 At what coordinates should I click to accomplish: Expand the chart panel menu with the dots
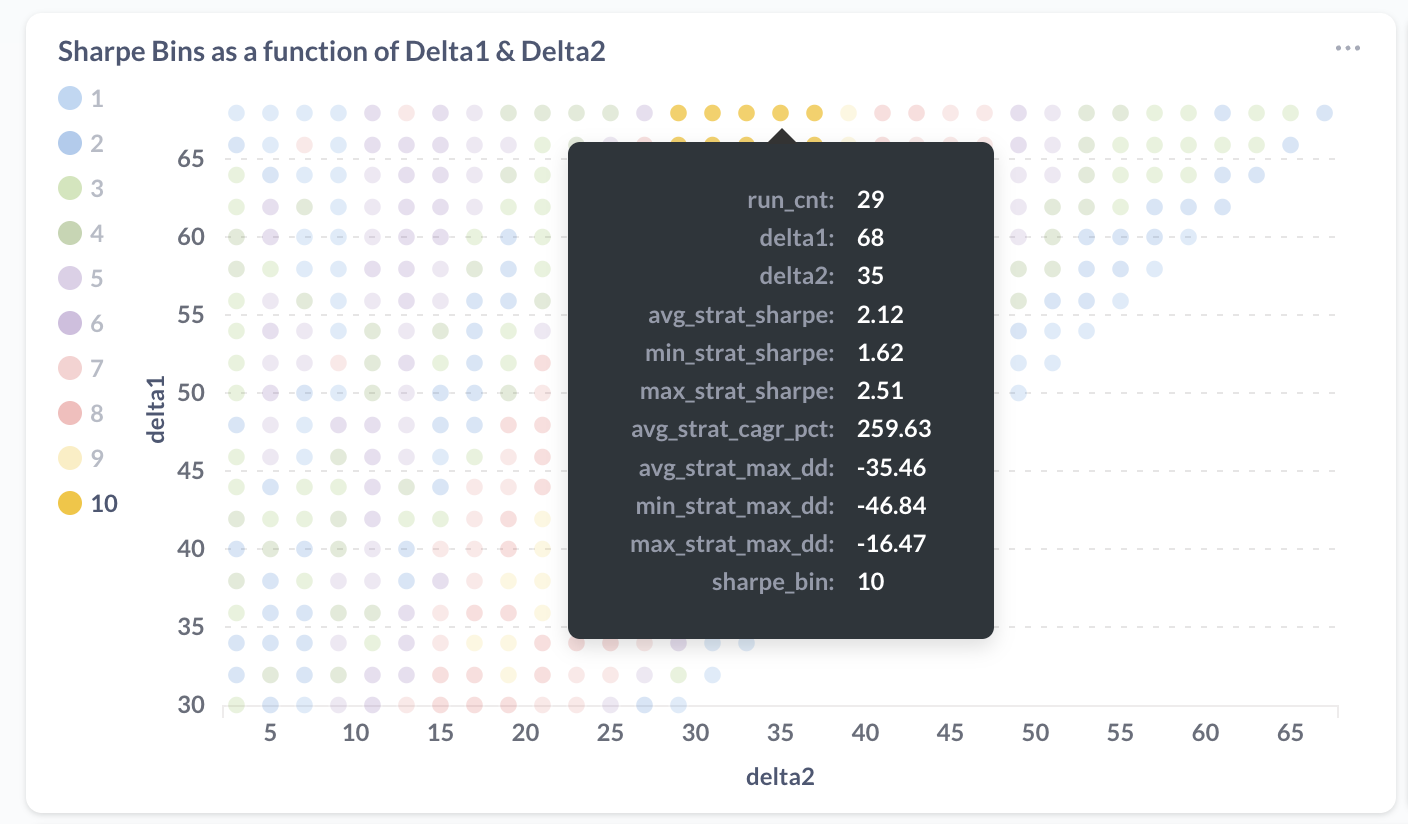tap(1348, 47)
